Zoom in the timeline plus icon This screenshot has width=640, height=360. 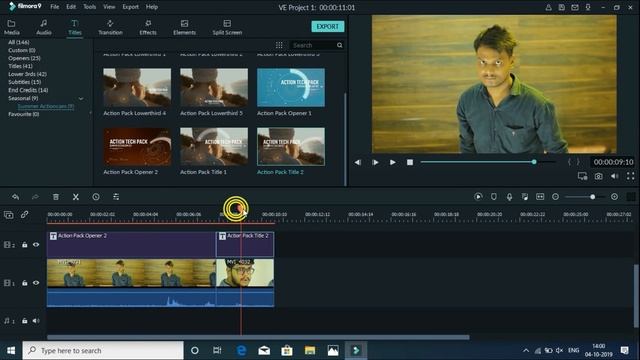click(x=614, y=197)
